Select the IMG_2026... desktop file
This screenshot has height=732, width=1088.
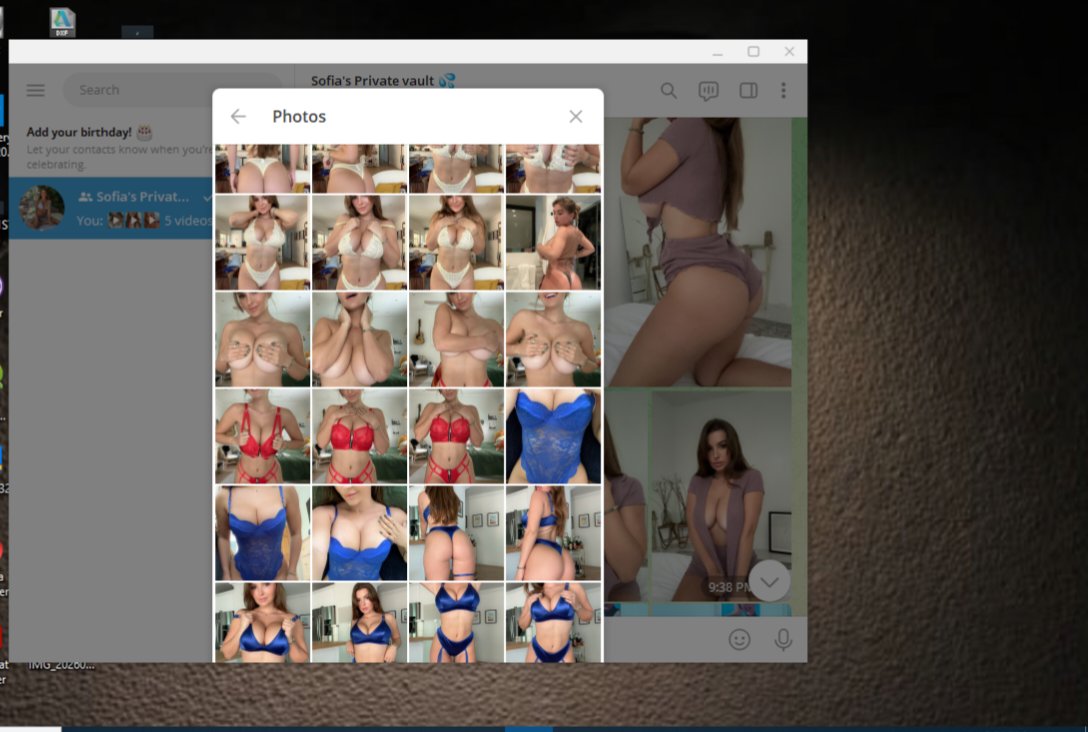61,665
